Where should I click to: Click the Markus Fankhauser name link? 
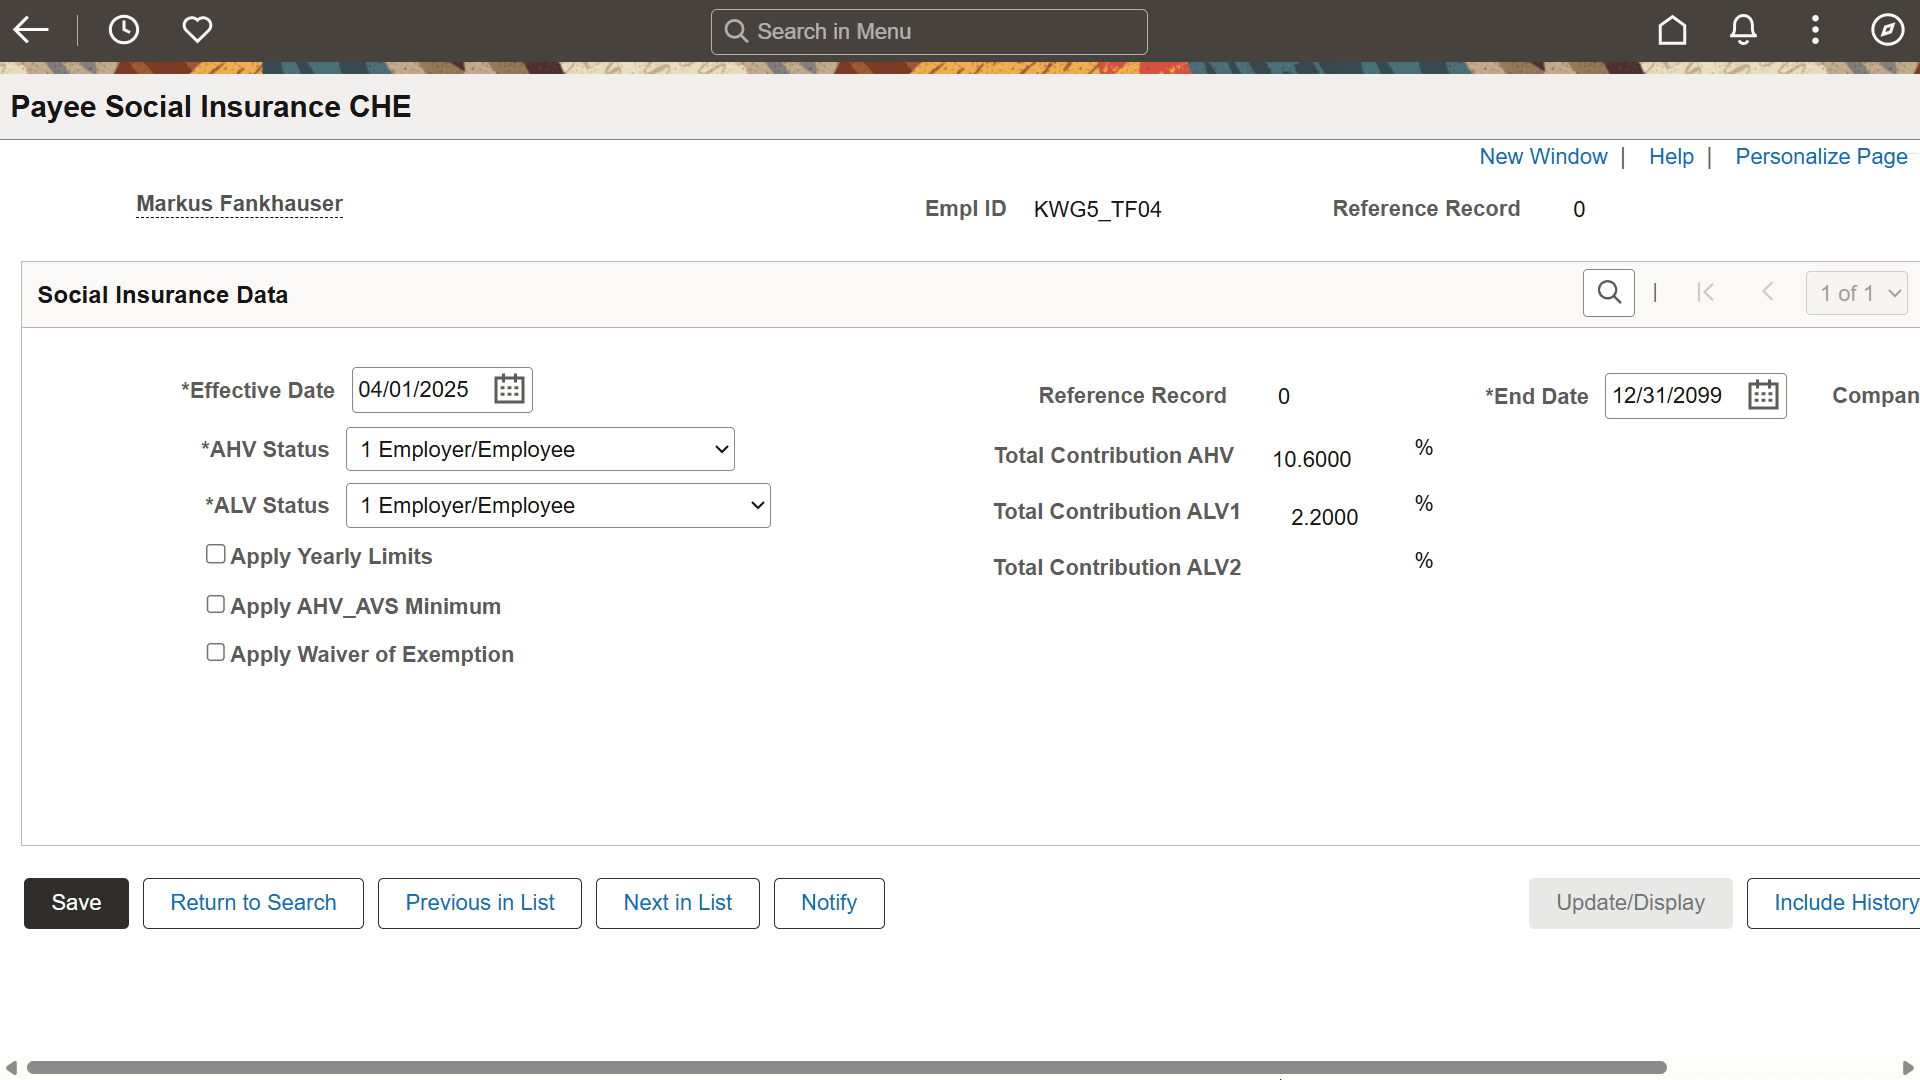click(239, 203)
